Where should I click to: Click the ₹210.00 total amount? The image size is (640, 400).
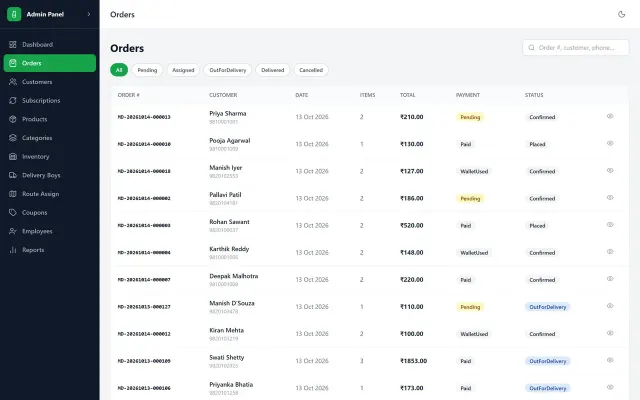click(x=411, y=117)
